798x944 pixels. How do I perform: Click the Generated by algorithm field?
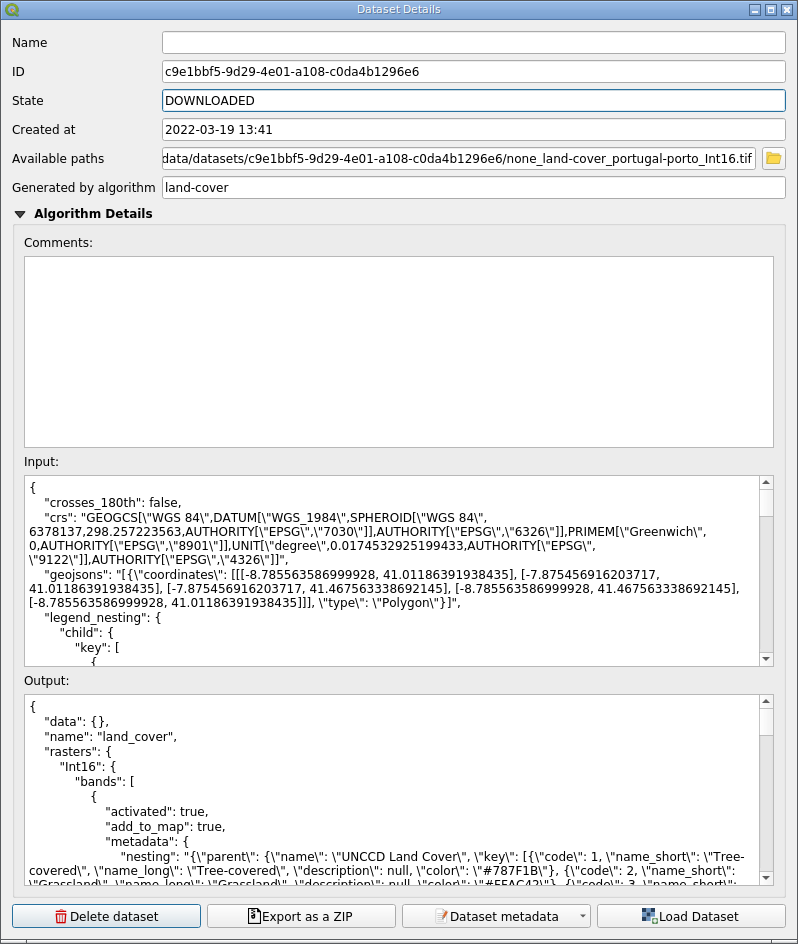pyautogui.click(x=473, y=187)
